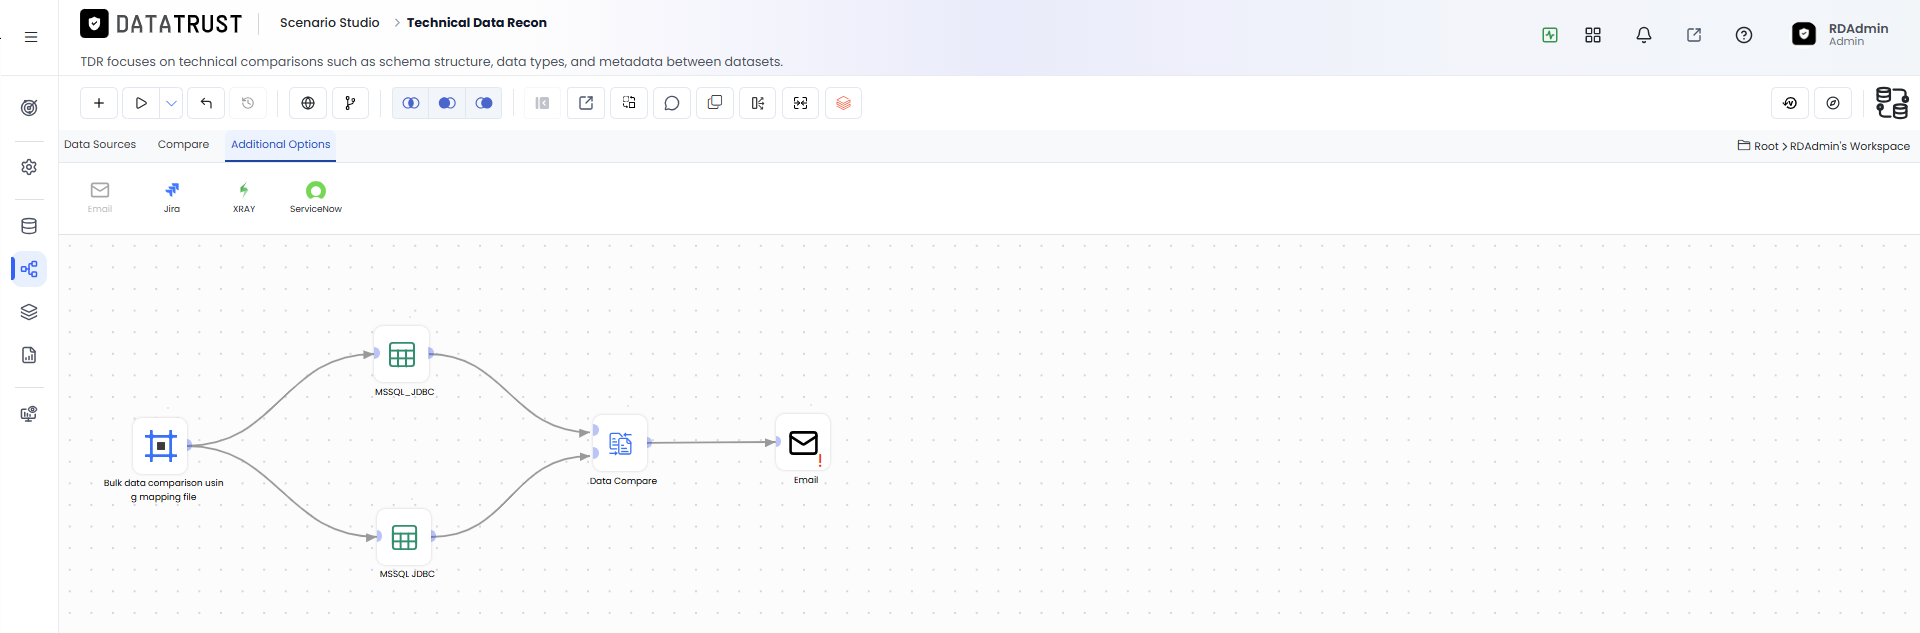
Task: Click the undo arrow toolbar button
Action: pyautogui.click(x=206, y=103)
